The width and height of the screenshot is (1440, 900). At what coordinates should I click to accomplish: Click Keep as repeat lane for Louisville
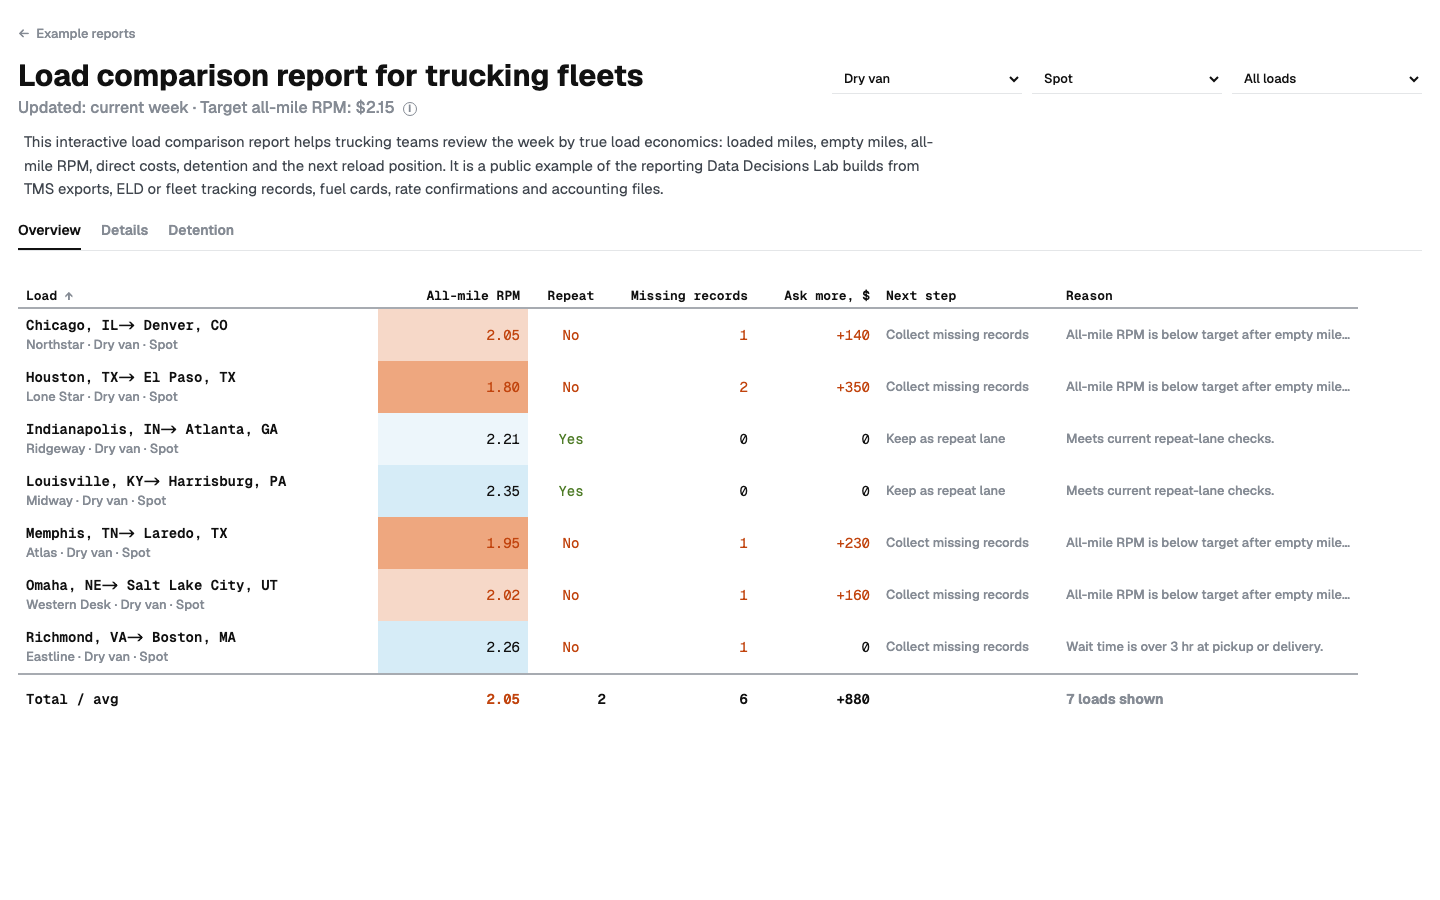[x=946, y=491]
